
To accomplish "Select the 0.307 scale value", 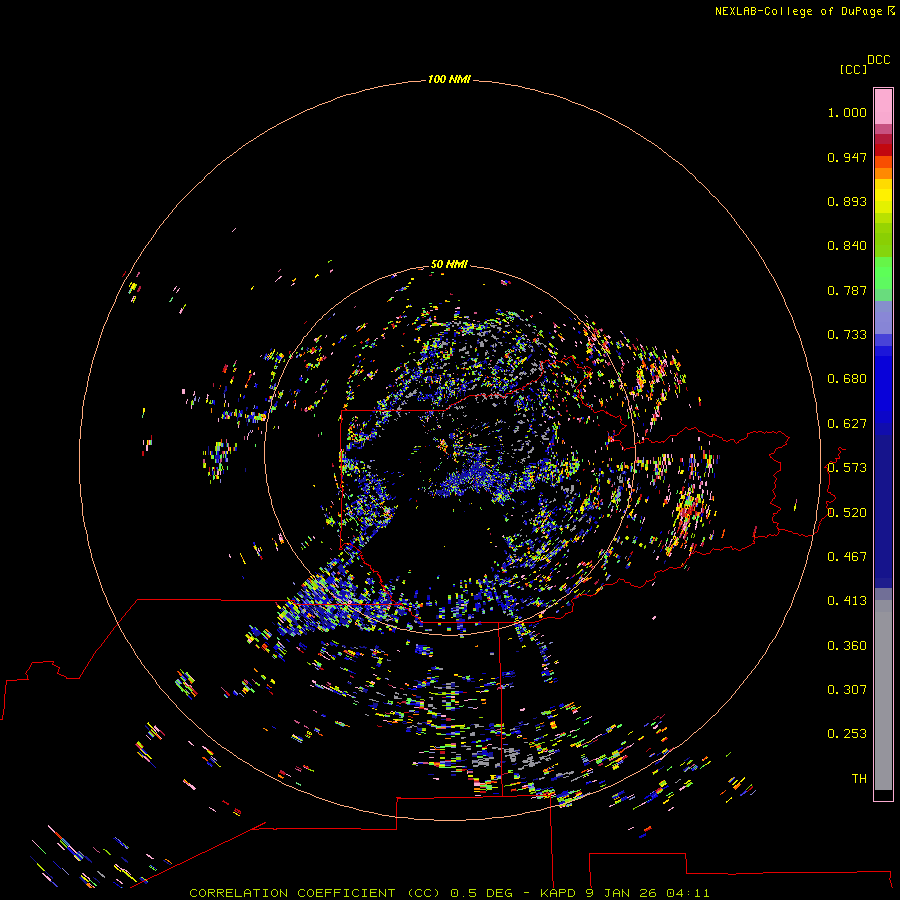I will point(847,690).
